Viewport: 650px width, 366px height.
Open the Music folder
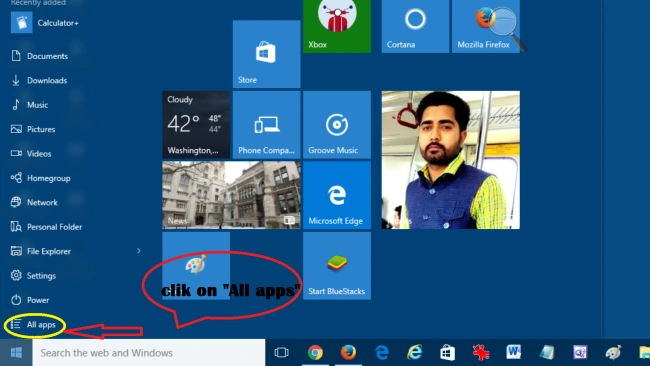click(29, 105)
